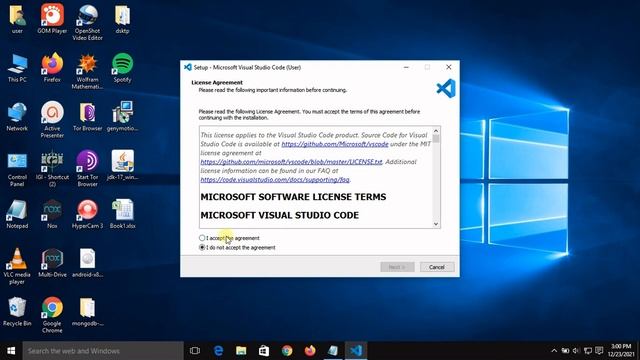Open Book1.xlsx file on desktop
The height and width of the screenshot is (360, 640).
click(122, 214)
